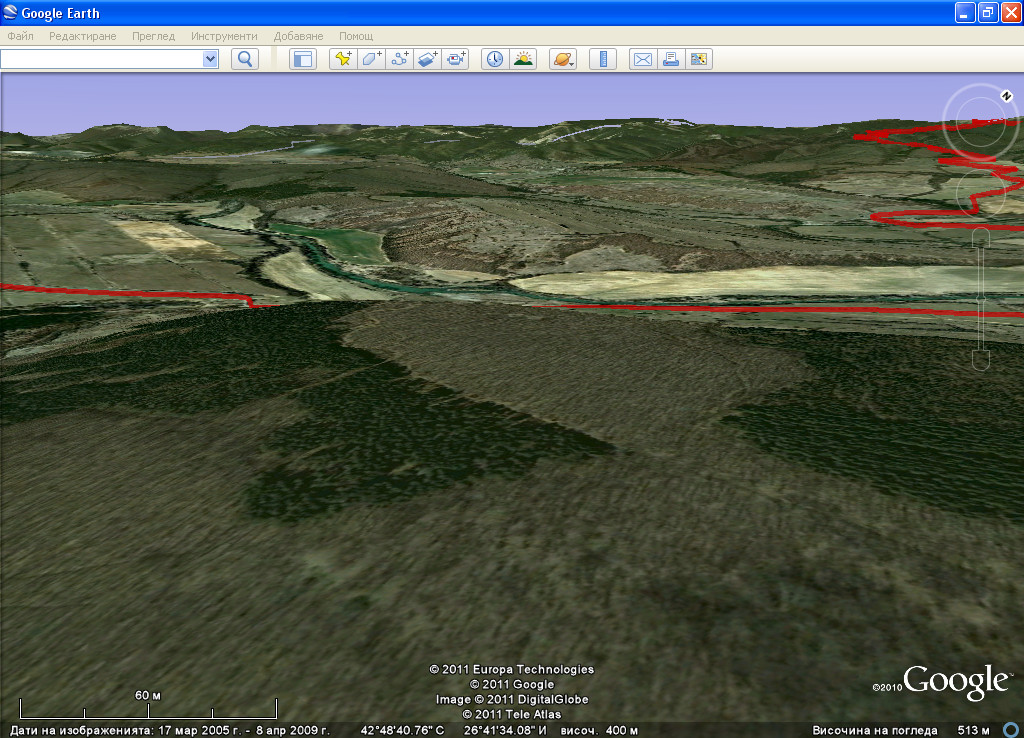This screenshot has width=1024, height=738.
Task: Click the move joystick control
Action: click(980, 194)
